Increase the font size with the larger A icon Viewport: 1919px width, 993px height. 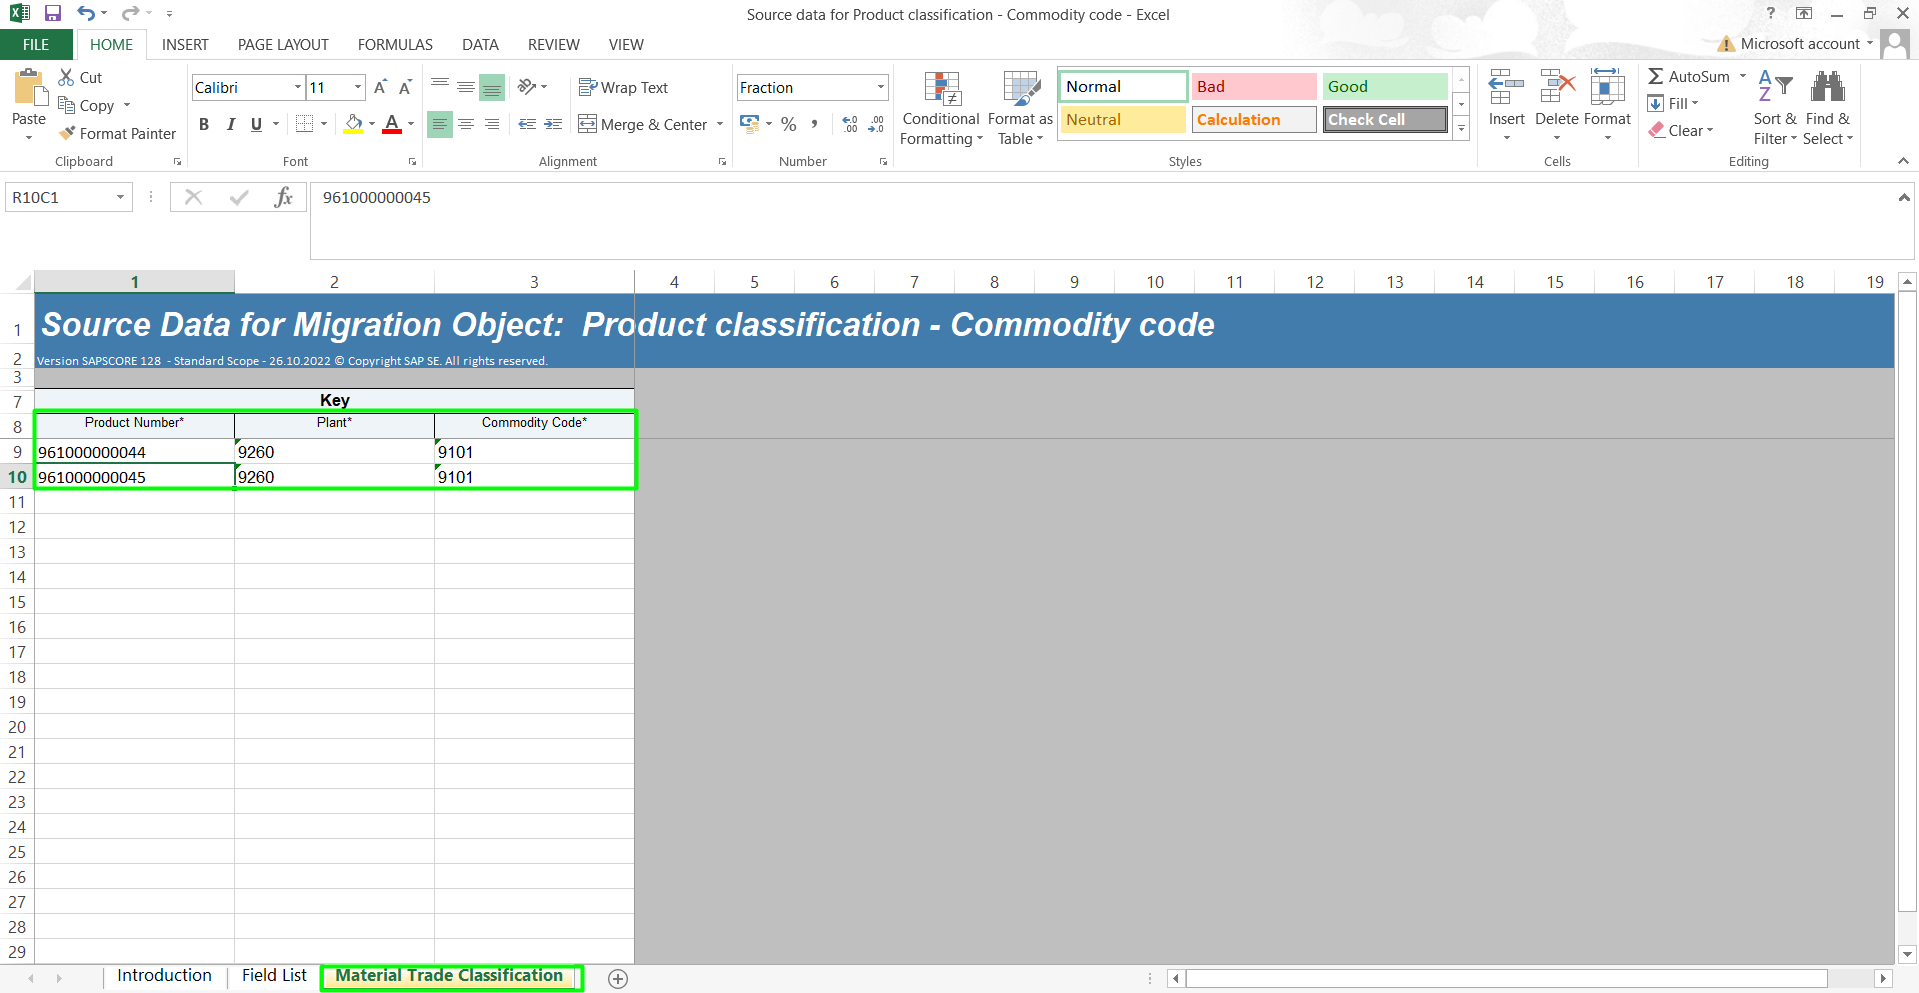point(380,88)
